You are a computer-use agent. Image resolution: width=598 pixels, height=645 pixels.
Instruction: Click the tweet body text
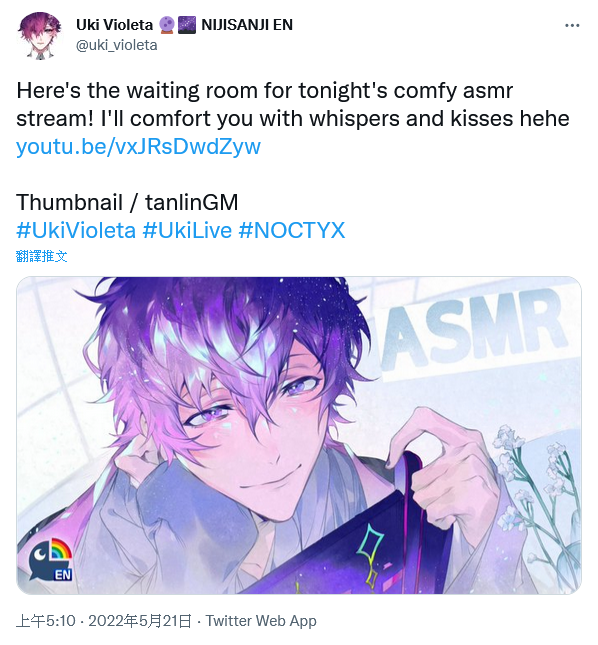tap(293, 104)
